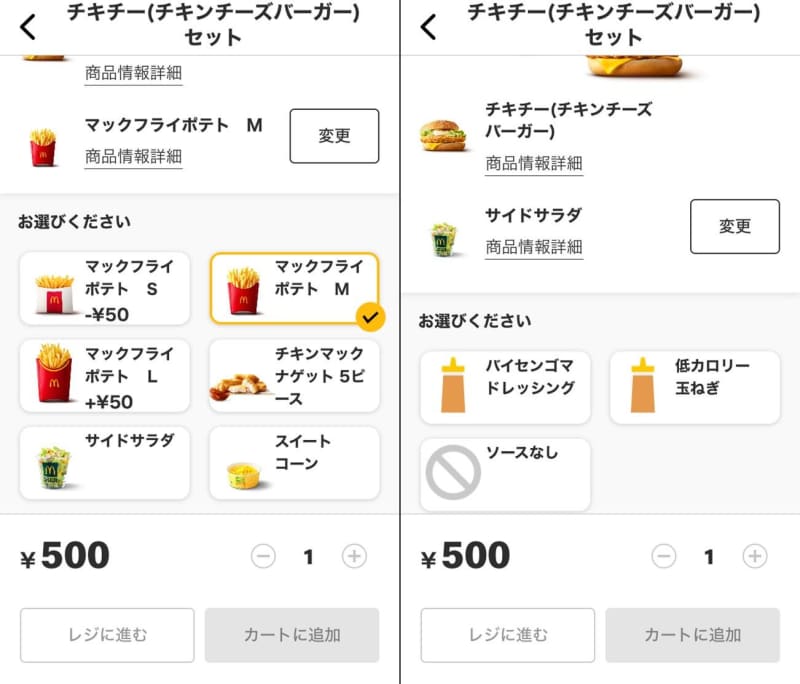Tap right screen カートに追加 button
800x684 pixels.
pos(692,635)
